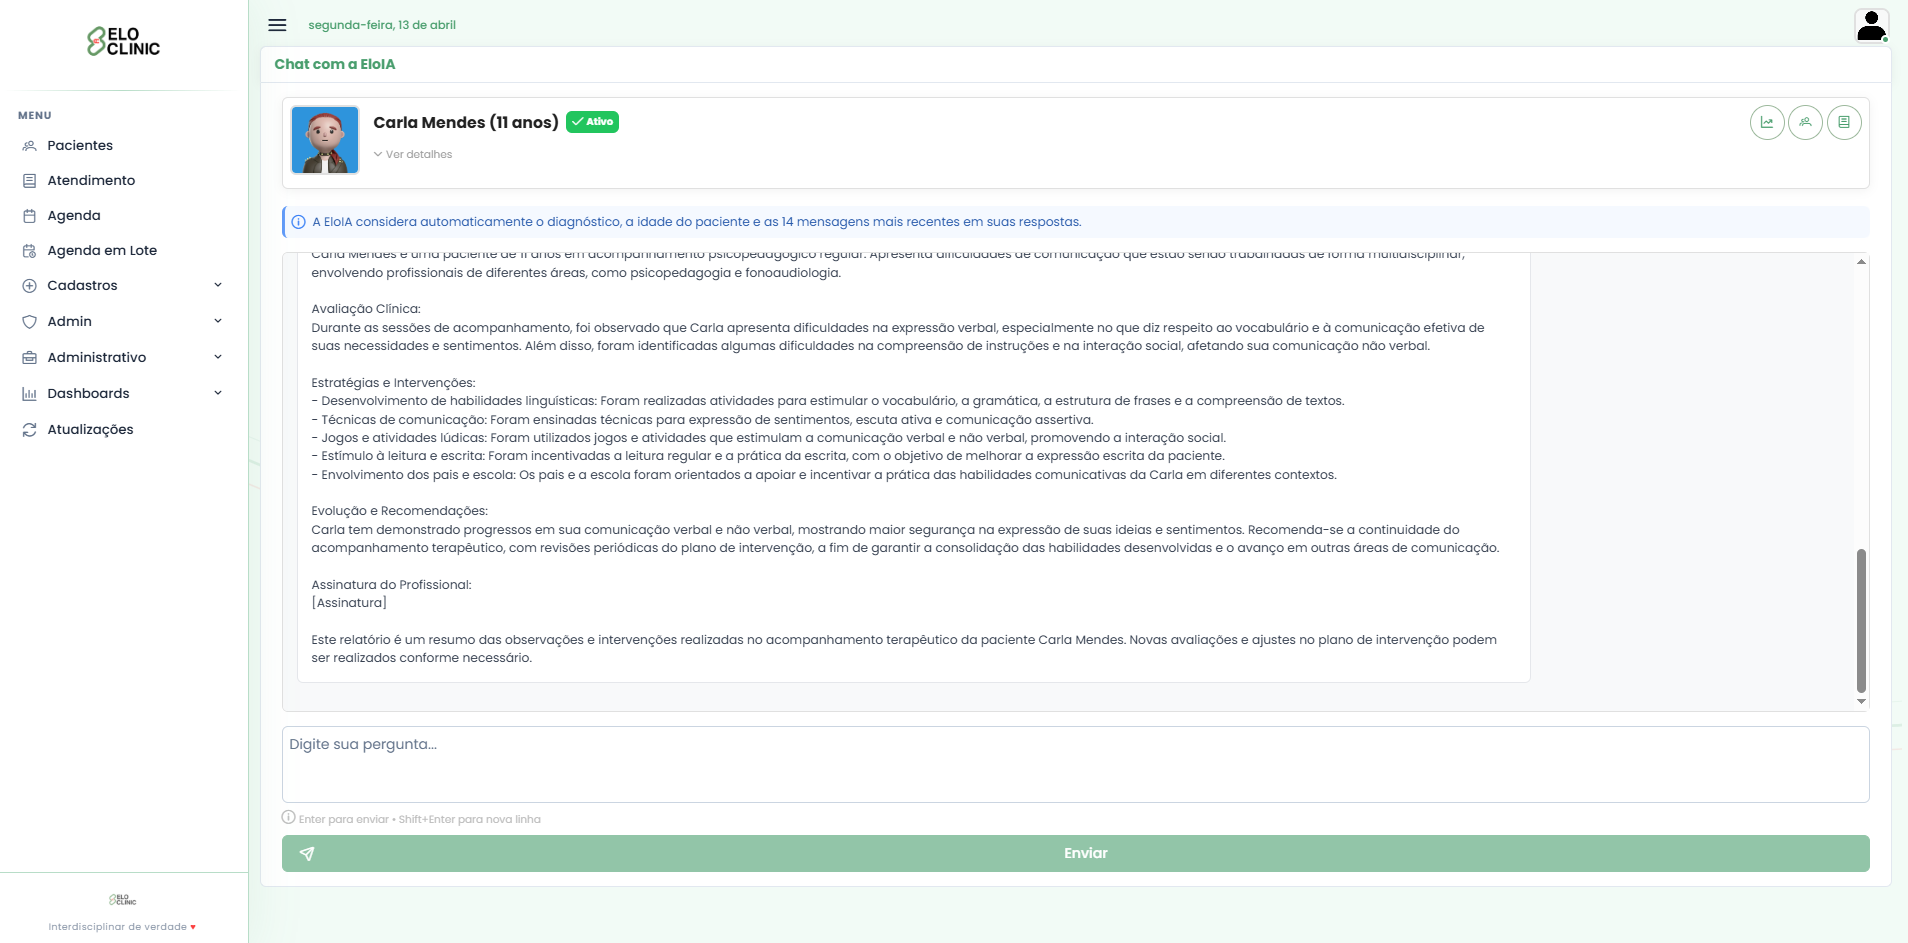Click the paper plane send icon on Enviar bar
1908x943 pixels.
coord(307,853)
